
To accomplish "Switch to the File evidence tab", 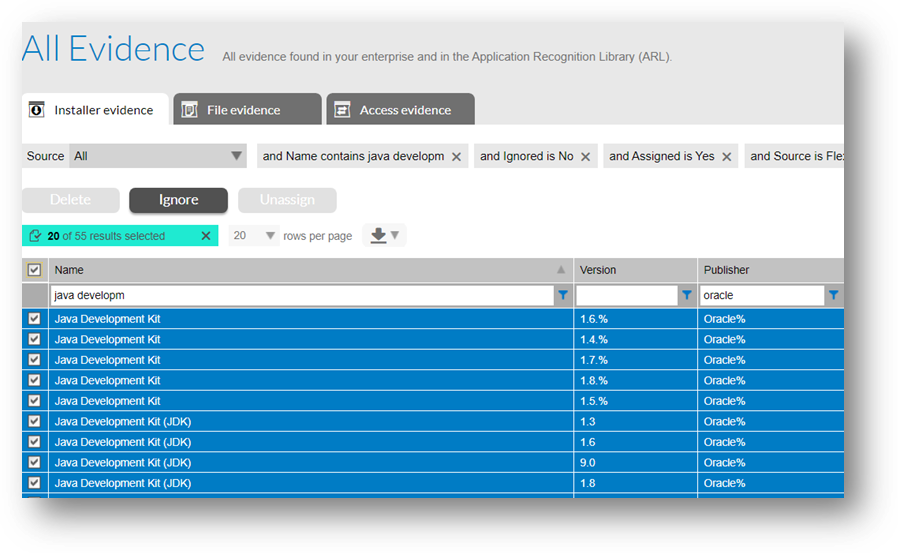I will click(247, 109).
